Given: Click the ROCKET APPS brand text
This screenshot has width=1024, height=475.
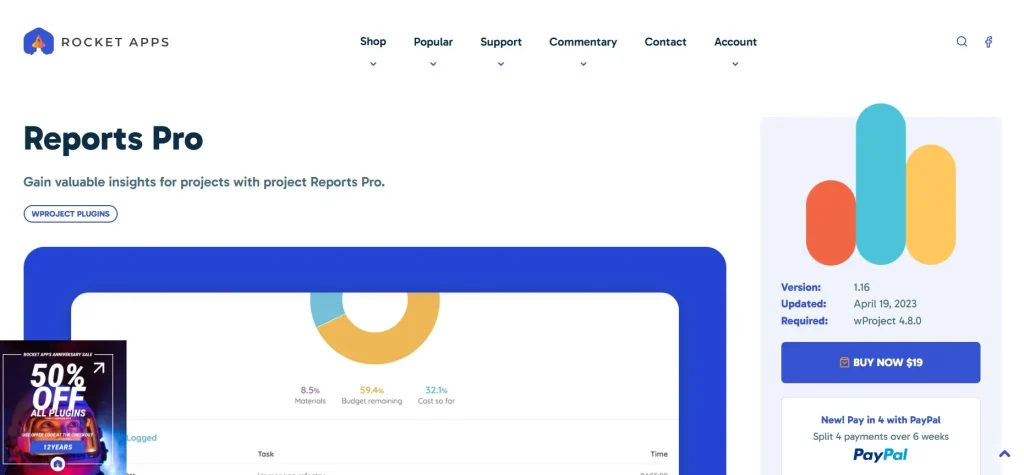Looking at the screenshot, I should 115,42.
